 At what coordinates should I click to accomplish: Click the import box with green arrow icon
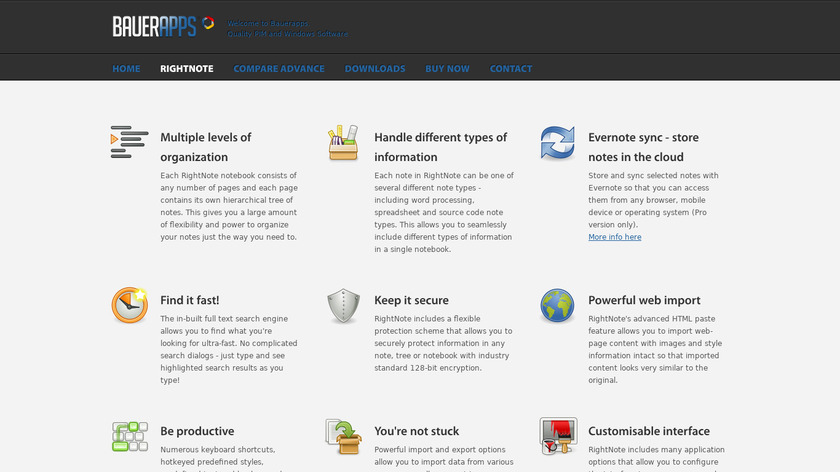click(343, 437)
